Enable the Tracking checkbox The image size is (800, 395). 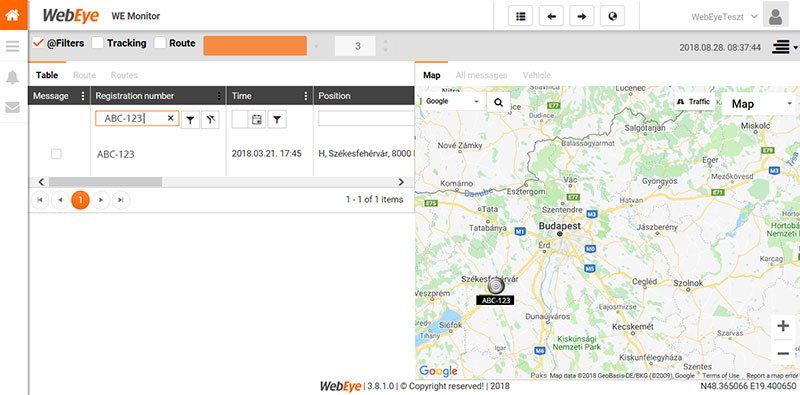pyautogui.click(x=98, y=43)
